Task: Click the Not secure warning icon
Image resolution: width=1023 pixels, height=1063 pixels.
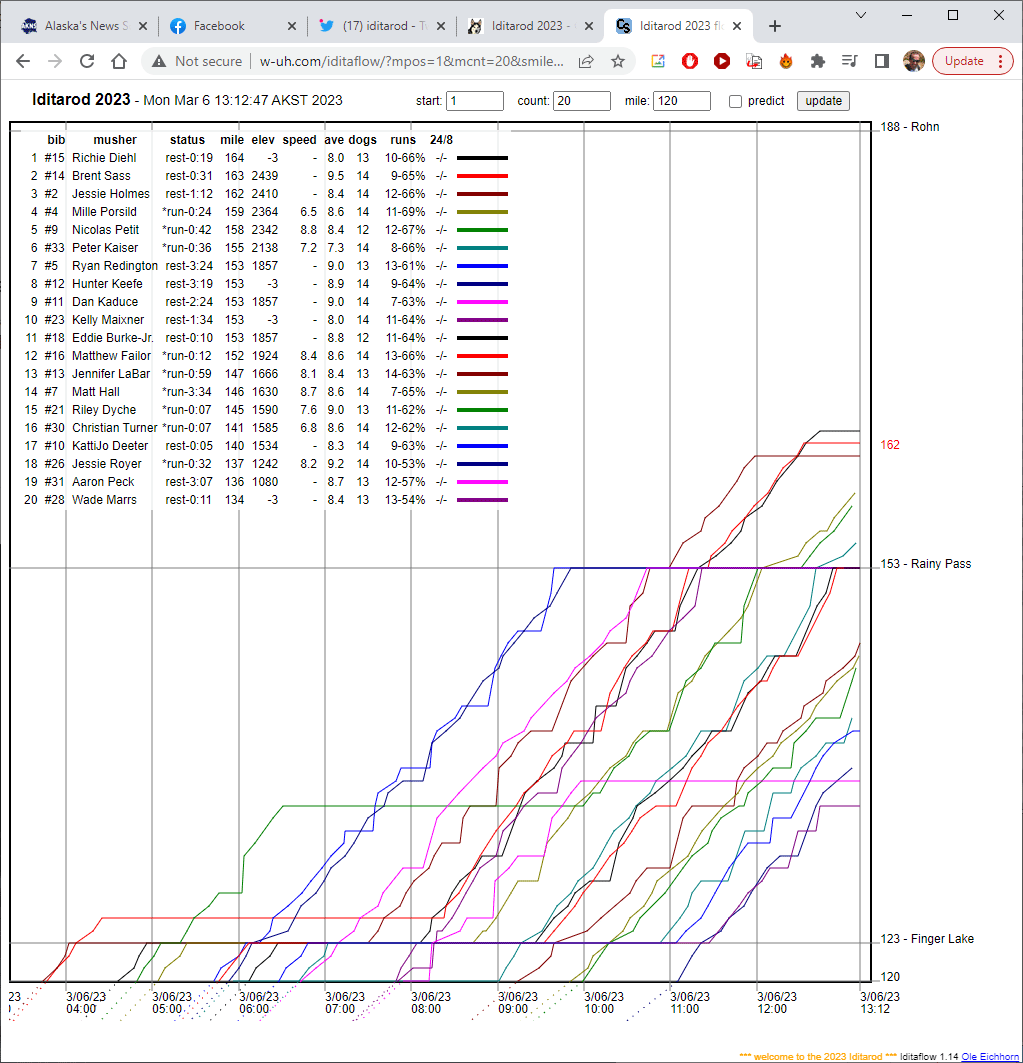Action: (x=159, y=61)
